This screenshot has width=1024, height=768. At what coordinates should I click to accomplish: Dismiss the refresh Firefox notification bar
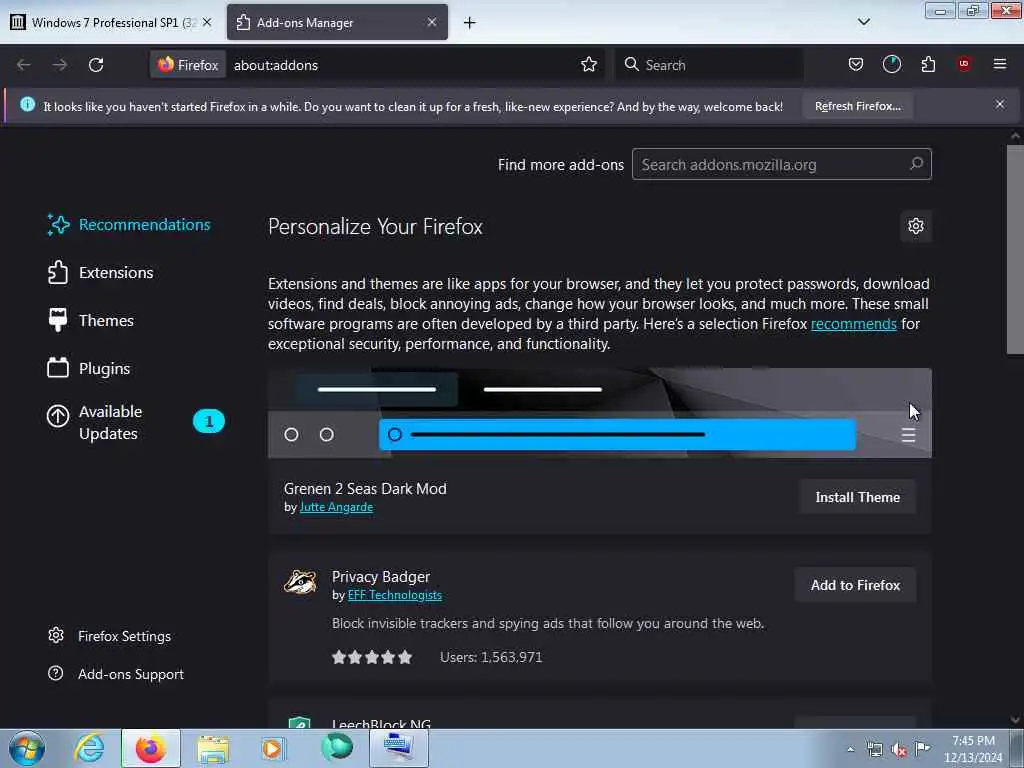click(1000, 104)
